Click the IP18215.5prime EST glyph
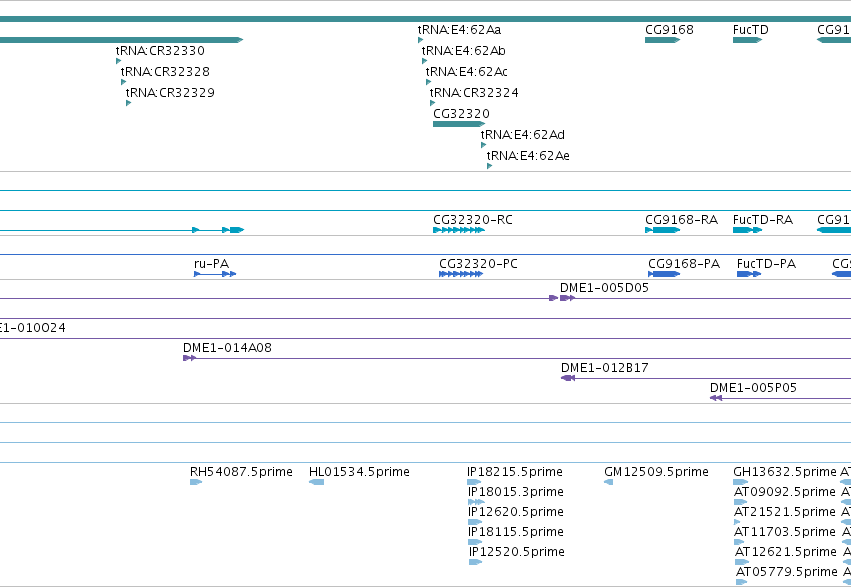This screenshot has width=851, height=587. pyautogui.click(x=474, y=482)
